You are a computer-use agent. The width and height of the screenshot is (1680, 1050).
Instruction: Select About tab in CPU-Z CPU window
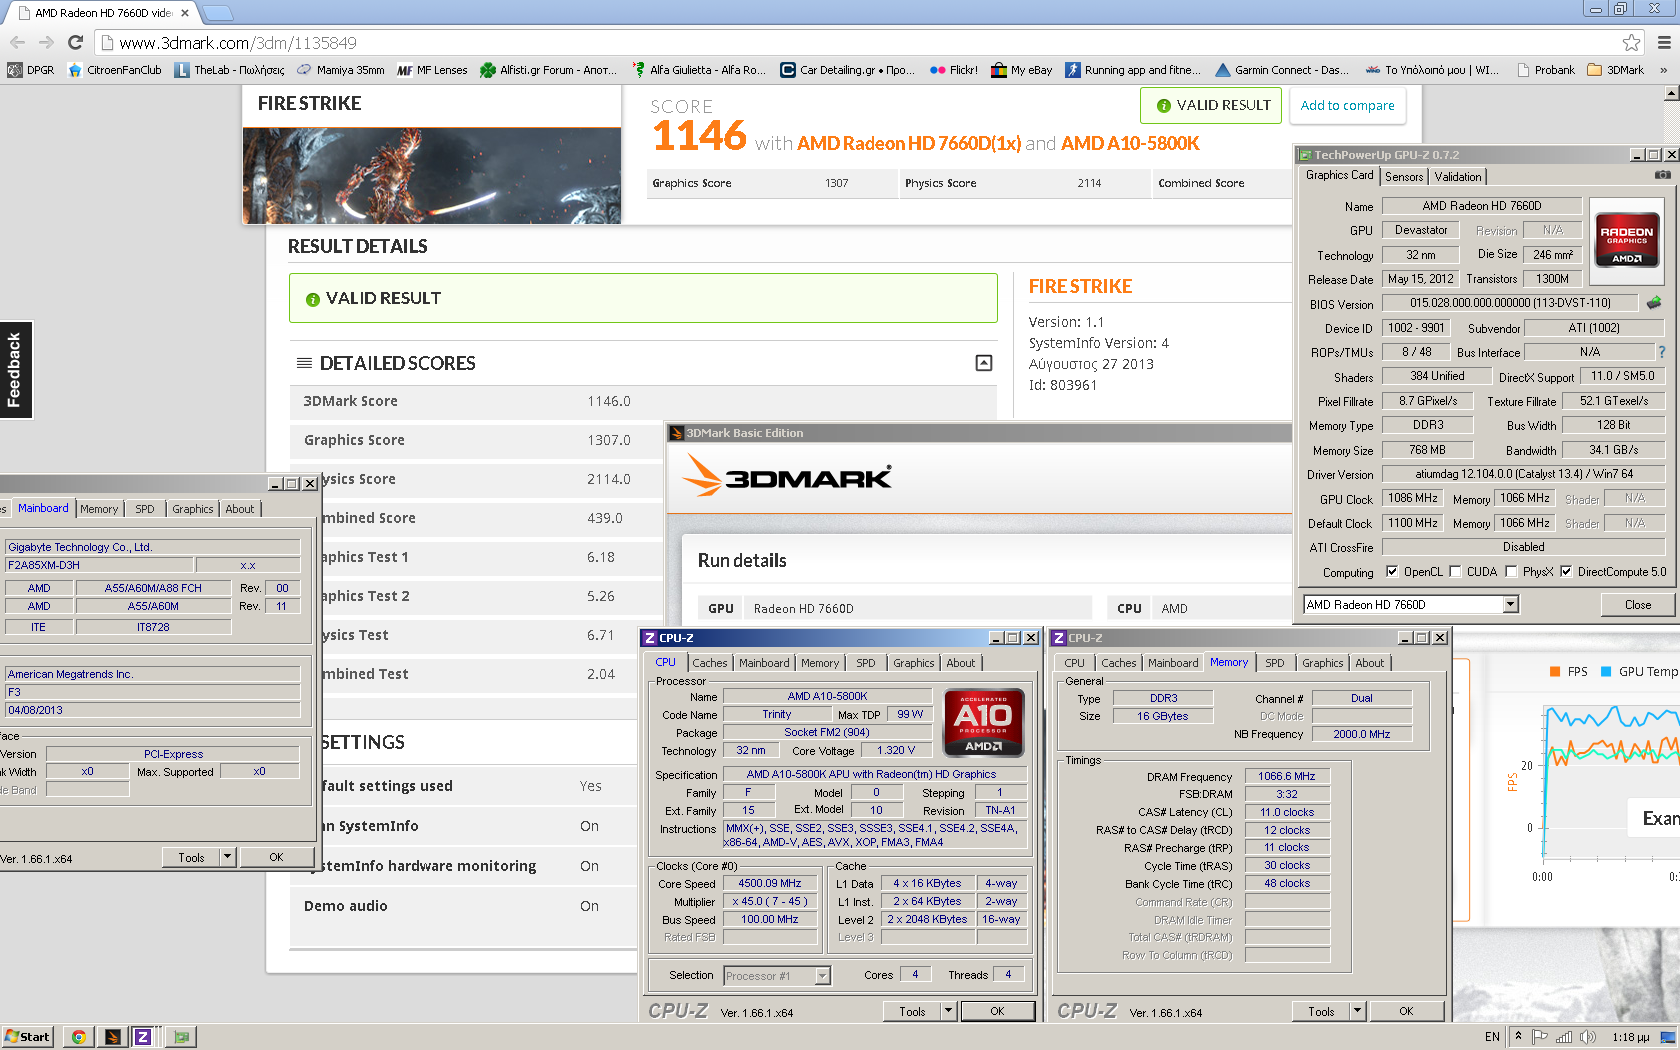click(x=961, y=663)
